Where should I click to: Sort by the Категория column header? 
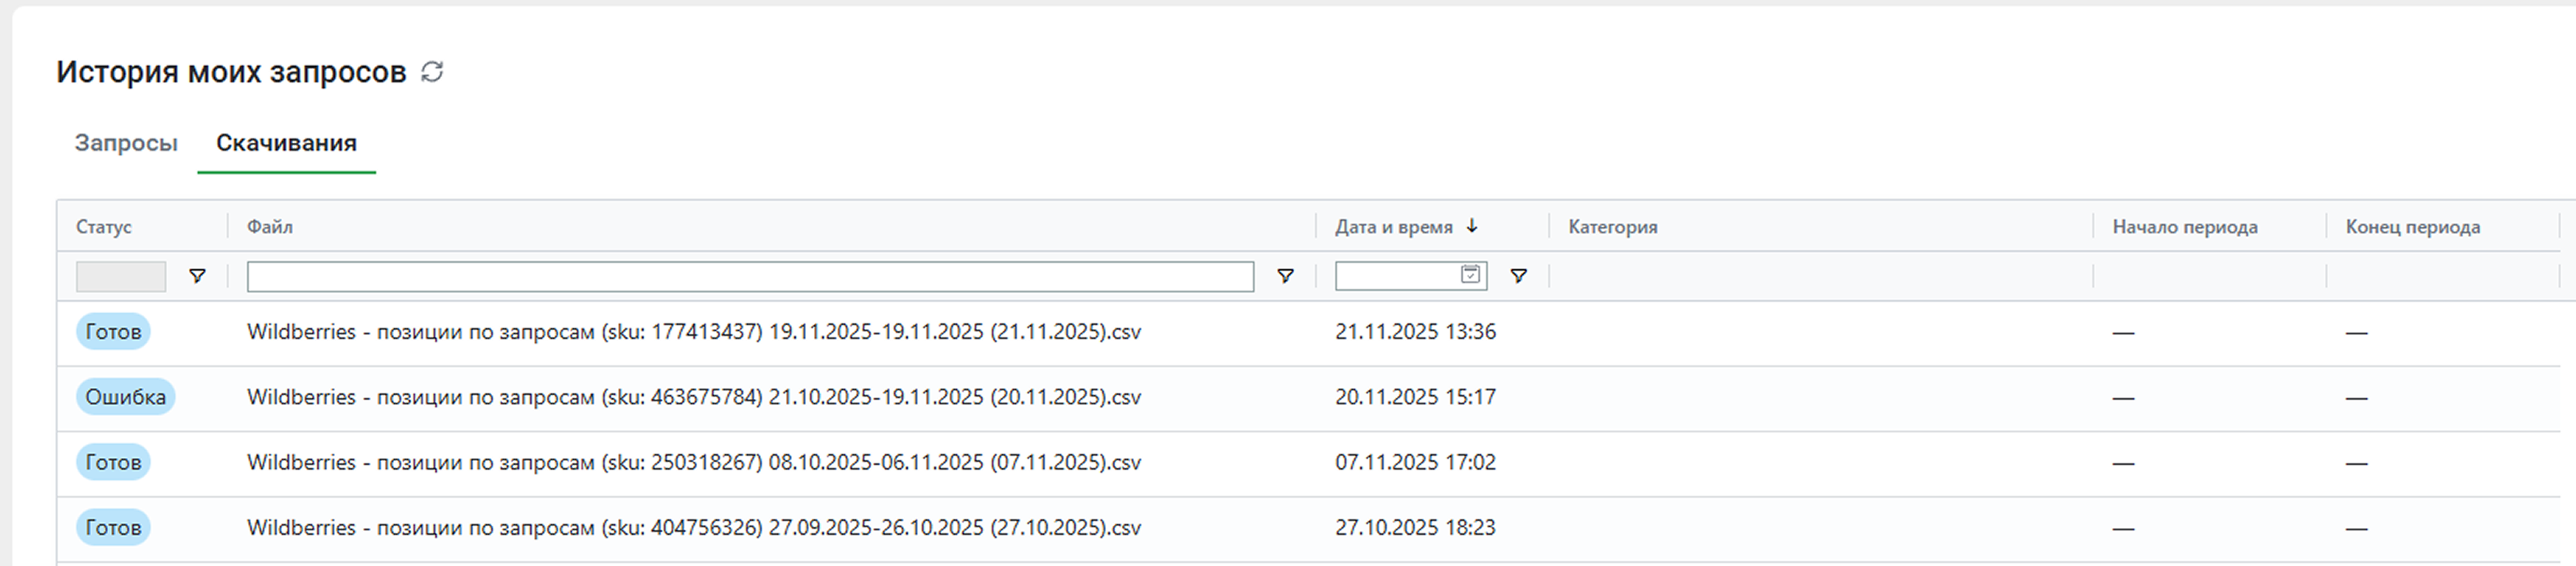pos(1612,227)
